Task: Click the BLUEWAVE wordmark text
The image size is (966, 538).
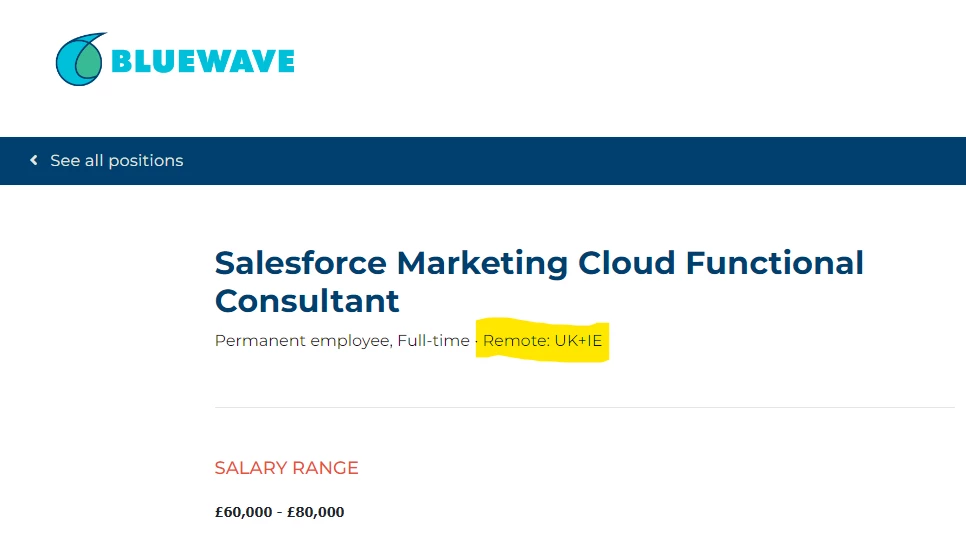Action: [203, 61]
